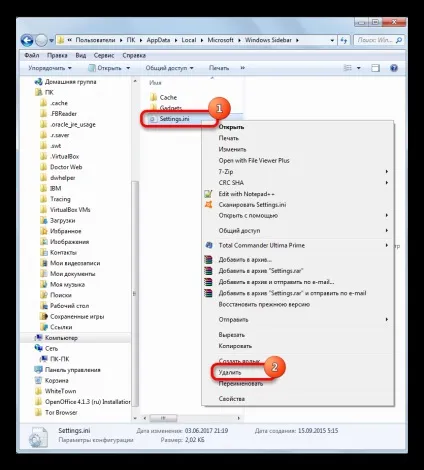This screenshot has height=470, width=424.
Task: Click navigation pane scroll up arrow
Action: tap(135, 81)
